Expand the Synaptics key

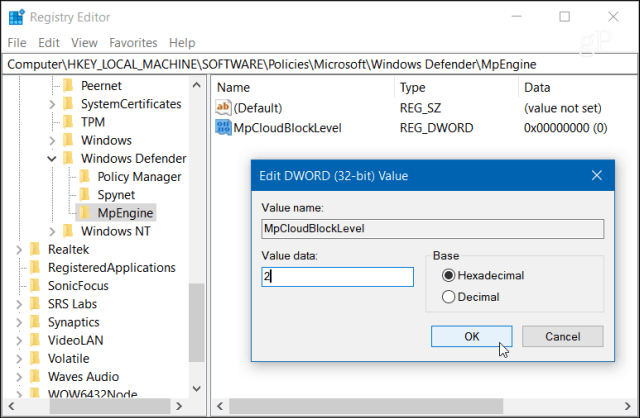pyautogui.click(x=19, y=322)
